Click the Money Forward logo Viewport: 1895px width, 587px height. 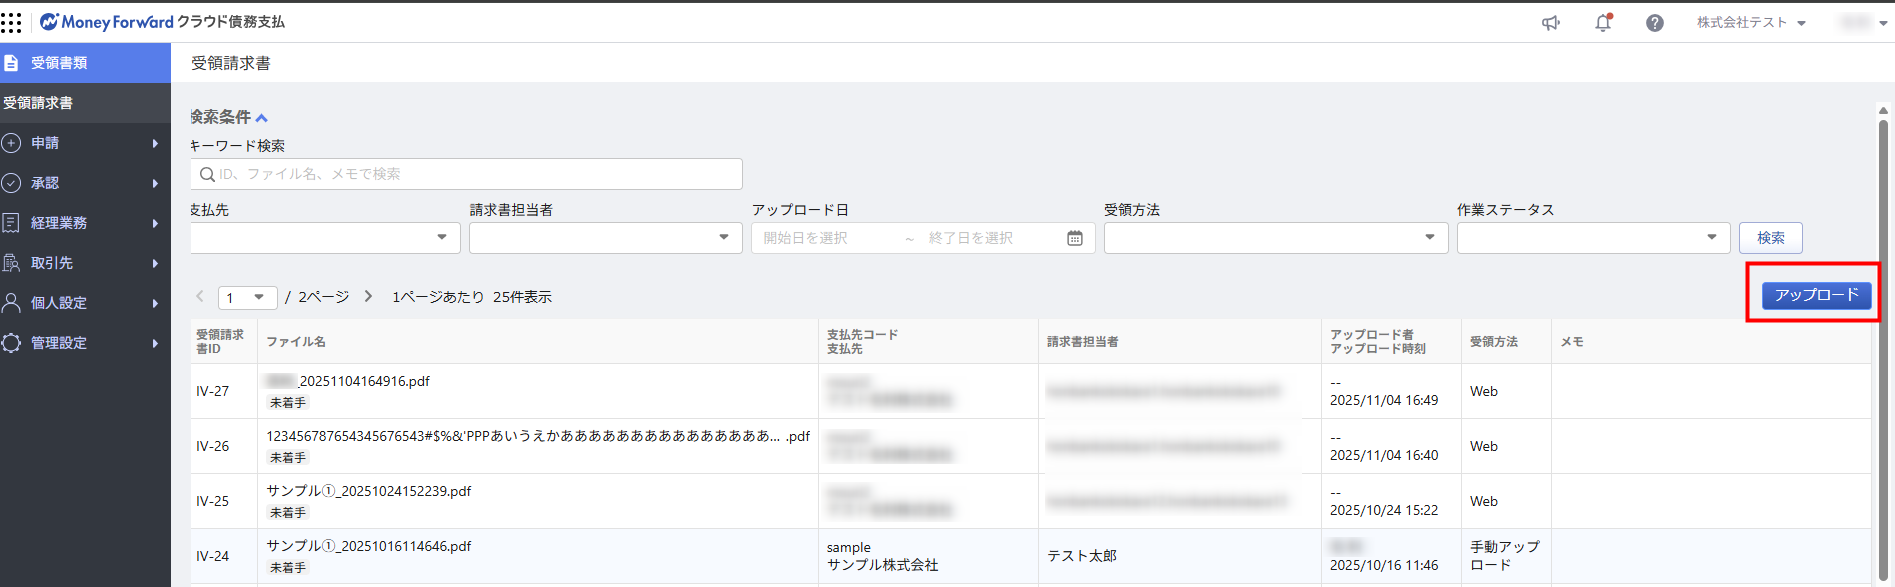106,22
